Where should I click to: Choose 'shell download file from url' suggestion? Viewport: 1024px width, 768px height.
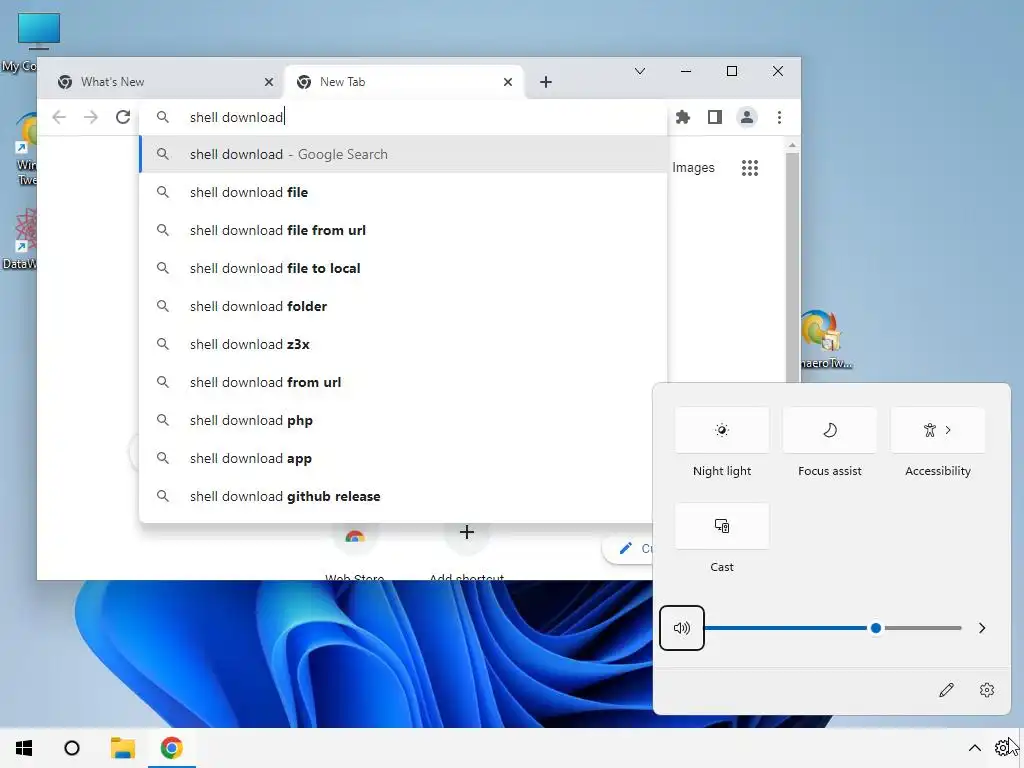tap(404, 230)
